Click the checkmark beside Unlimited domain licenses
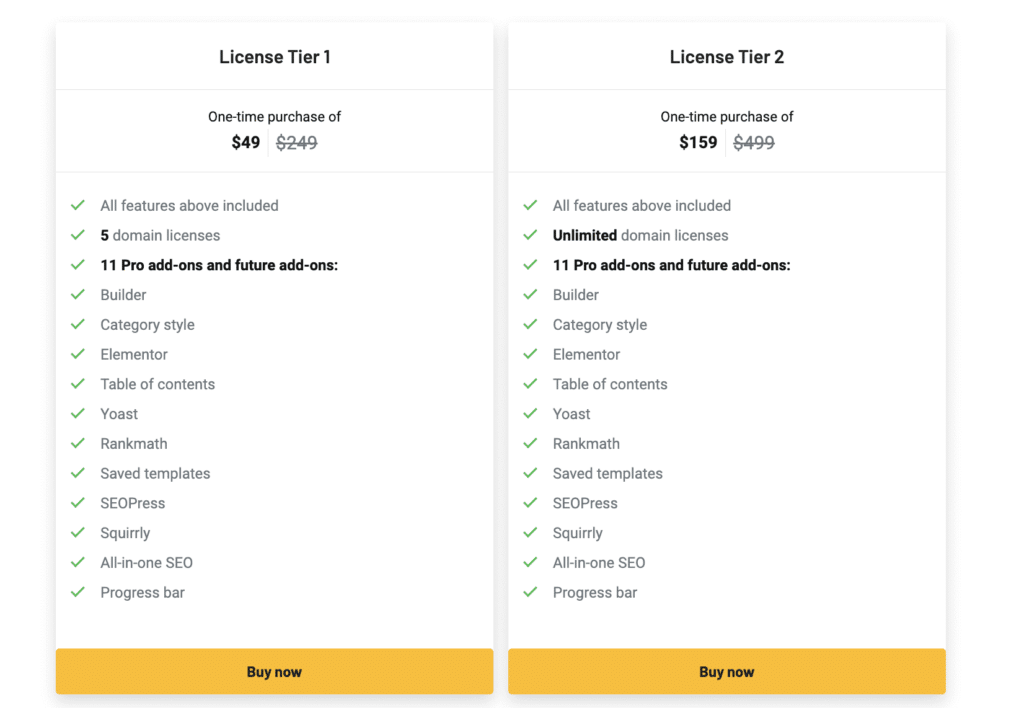The image size is (1024, 708). 530,236
